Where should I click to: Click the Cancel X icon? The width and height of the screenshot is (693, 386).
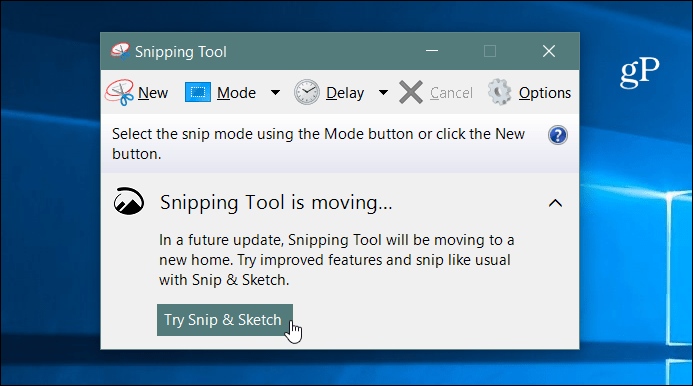coord(411,92)
